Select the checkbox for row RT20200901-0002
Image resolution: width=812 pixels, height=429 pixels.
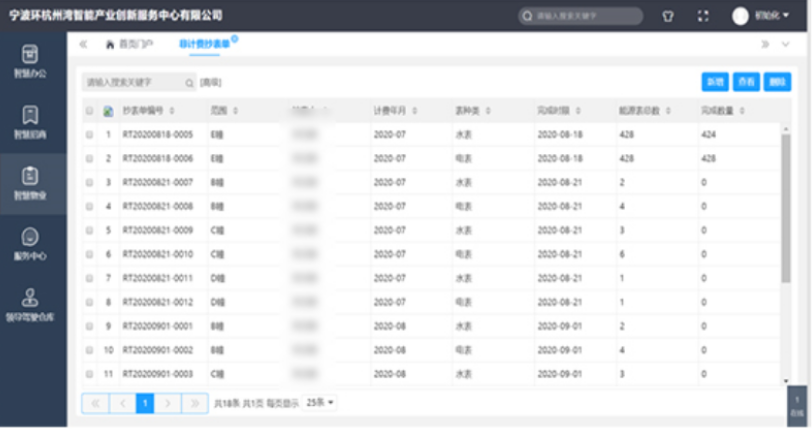point(90,350)
